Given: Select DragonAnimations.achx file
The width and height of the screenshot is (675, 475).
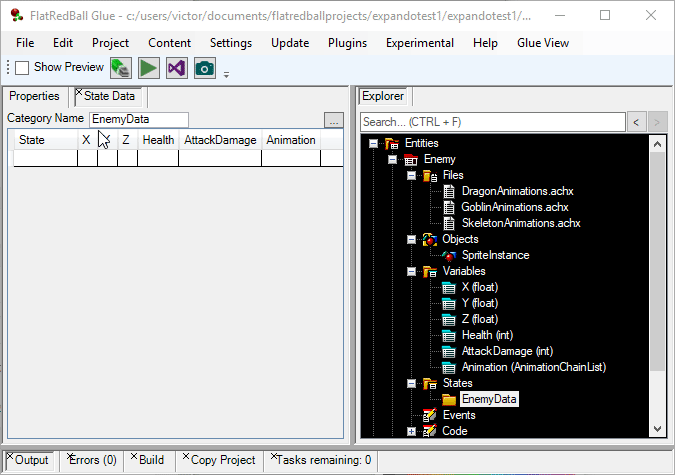Looking at the screenshot, I should [x=517, y=191].
